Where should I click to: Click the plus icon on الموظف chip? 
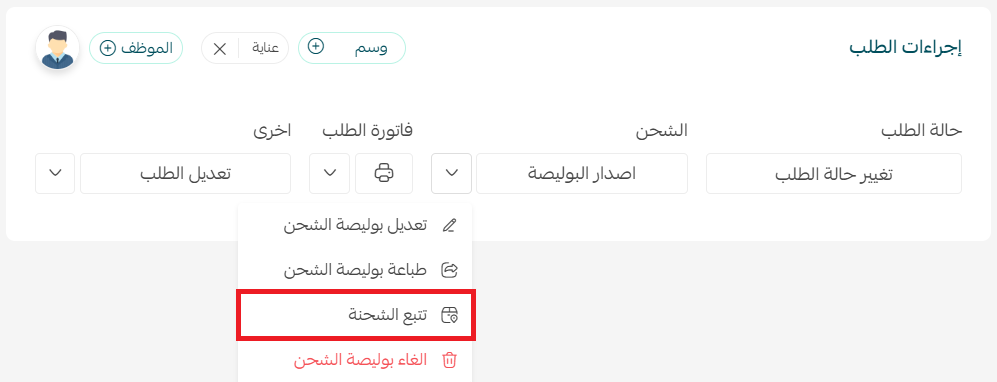point(108,48)
